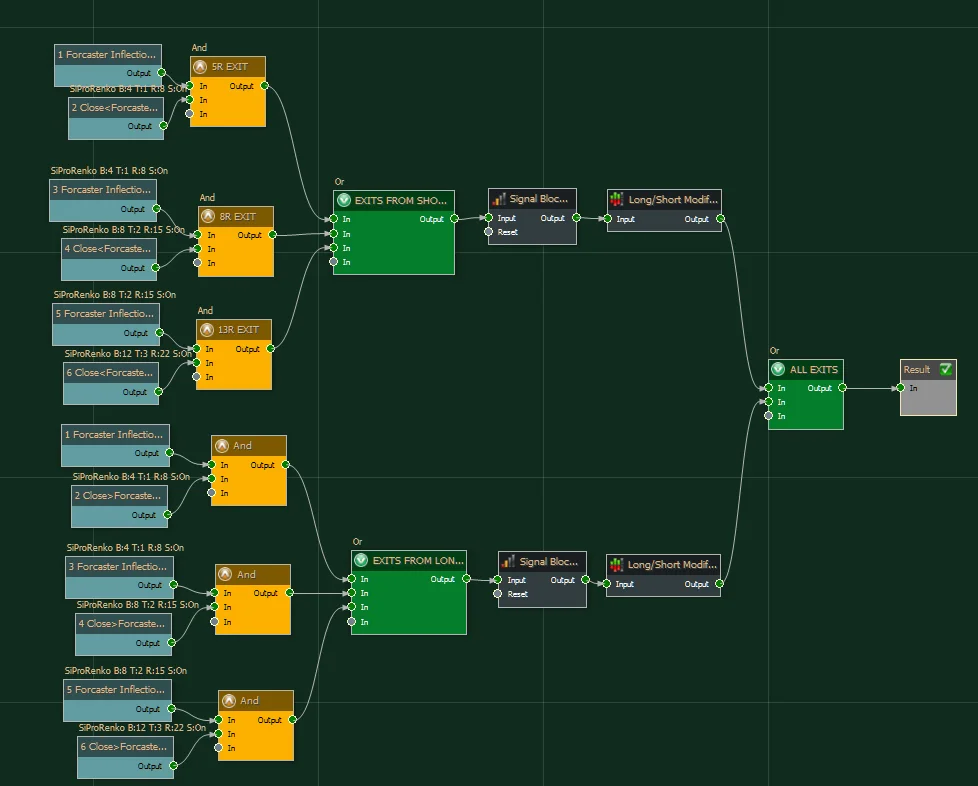Image resolution: width=978 pixels, height=786 pixels.
Task: Click the In port of the Result node
Action: pos(901,388)
